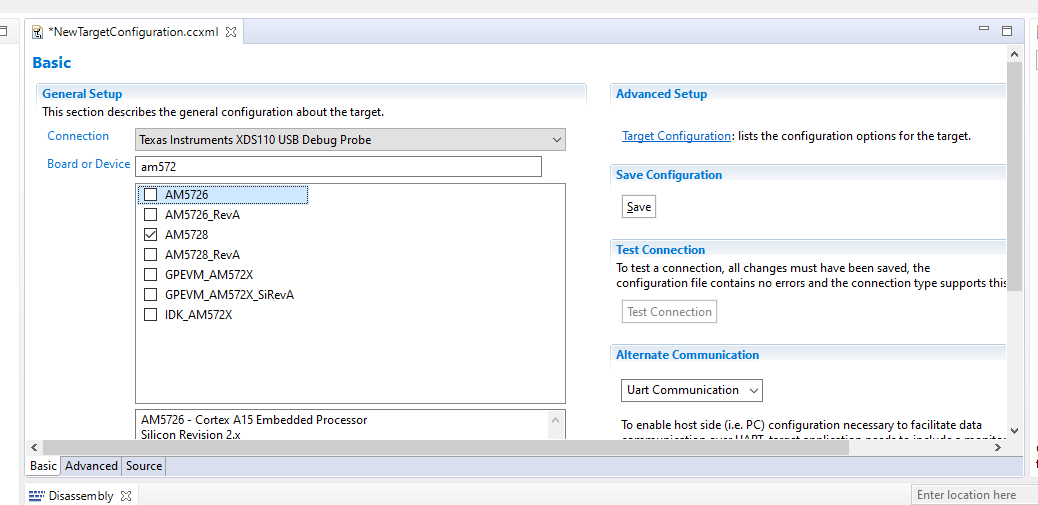Click the Basic page heading
The height and width of the screenshot is (505, 1038).
click(52, 63)
